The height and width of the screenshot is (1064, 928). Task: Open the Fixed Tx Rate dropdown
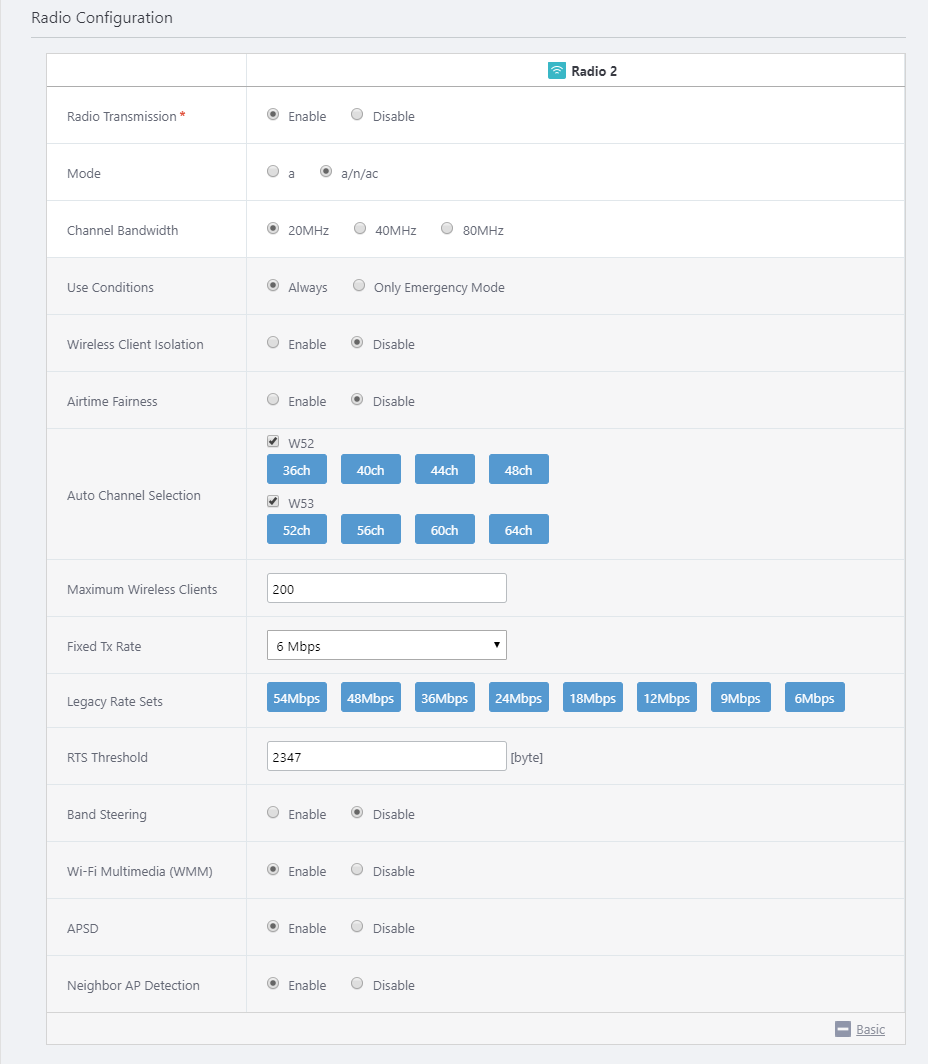pos(387,645)
